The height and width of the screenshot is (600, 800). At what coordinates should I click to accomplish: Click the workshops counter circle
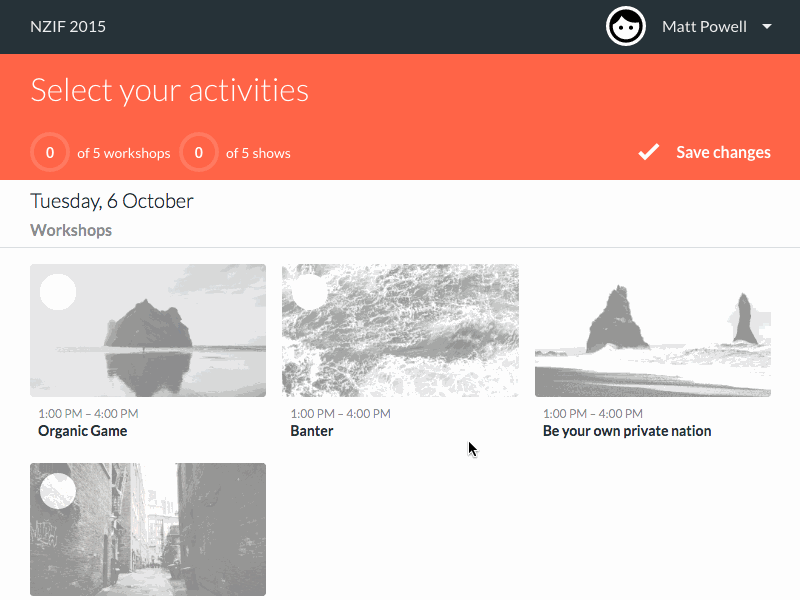coord(49,153)
